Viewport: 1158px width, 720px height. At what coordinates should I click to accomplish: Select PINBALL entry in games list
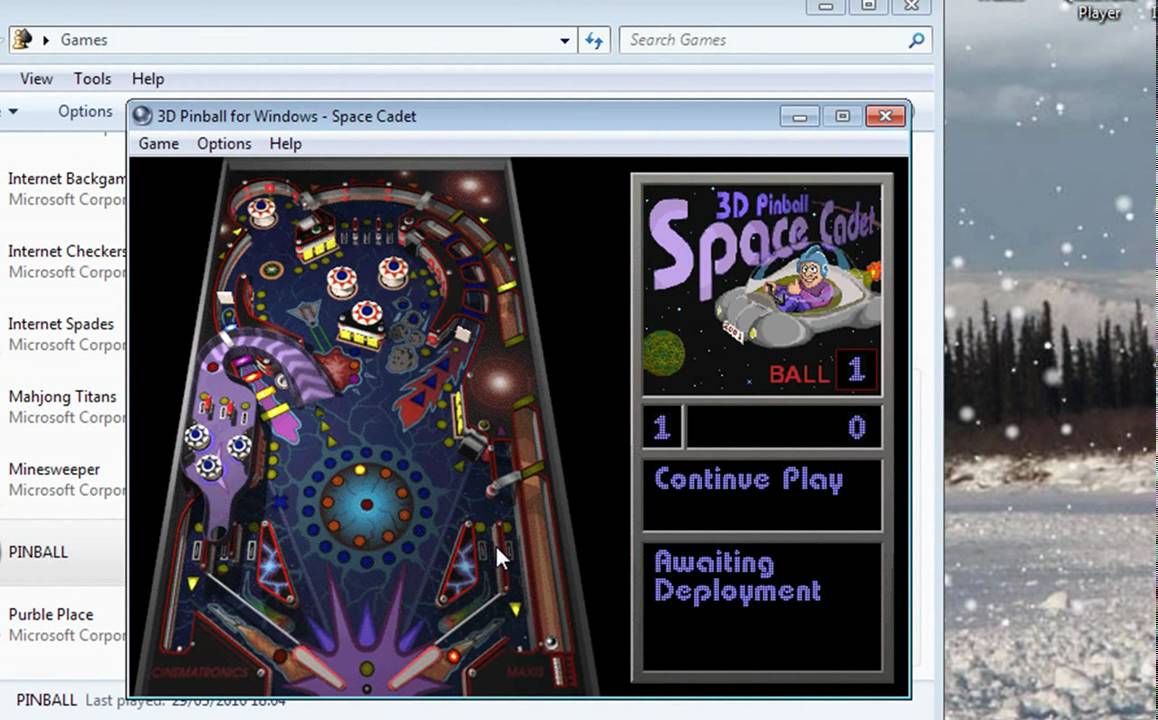[x=63, y=552]
